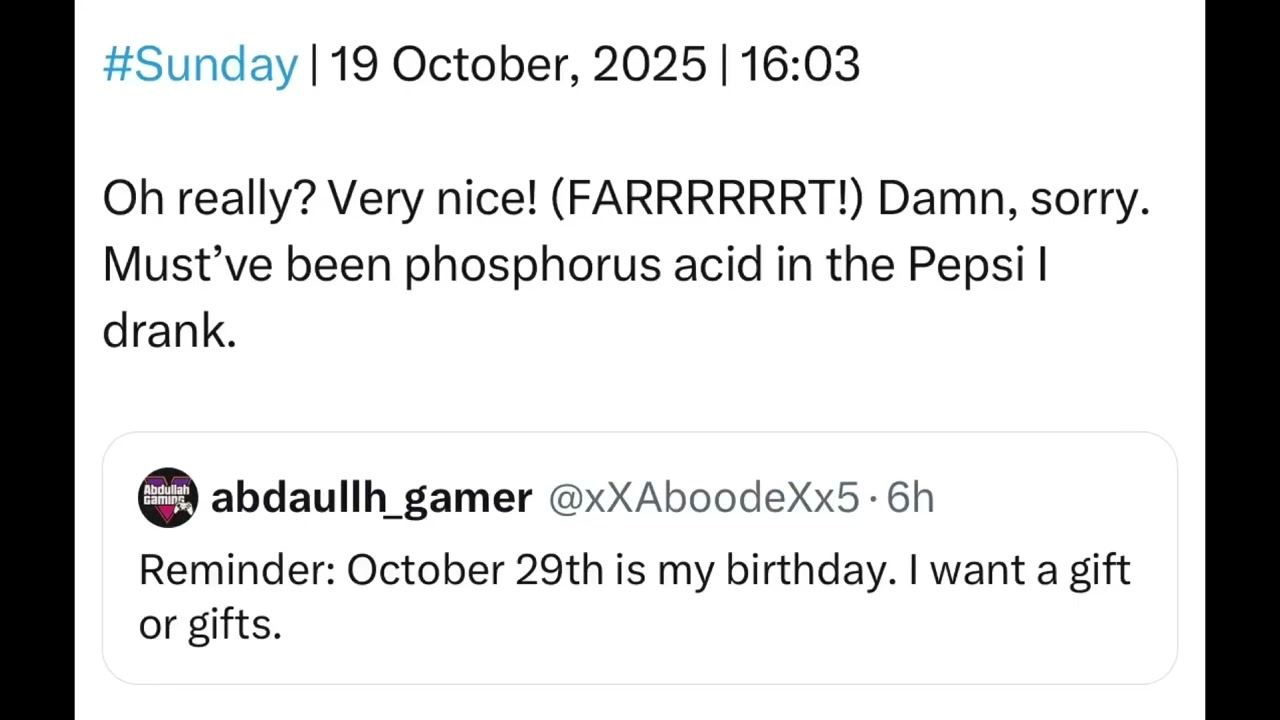Viewport: 1280px width, 720px height.
Task: Click the 16:03 time text
Action: coord(800,65)
